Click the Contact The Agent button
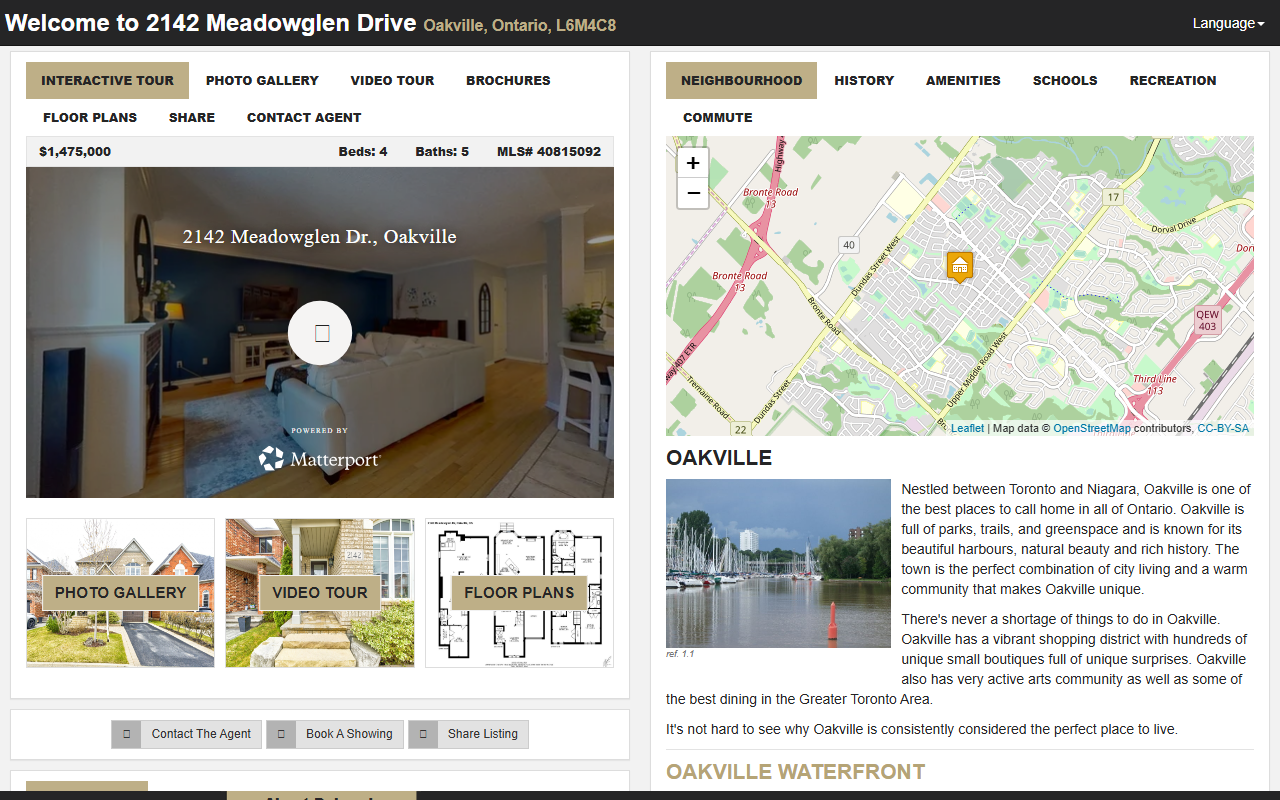 coord(186,734)
